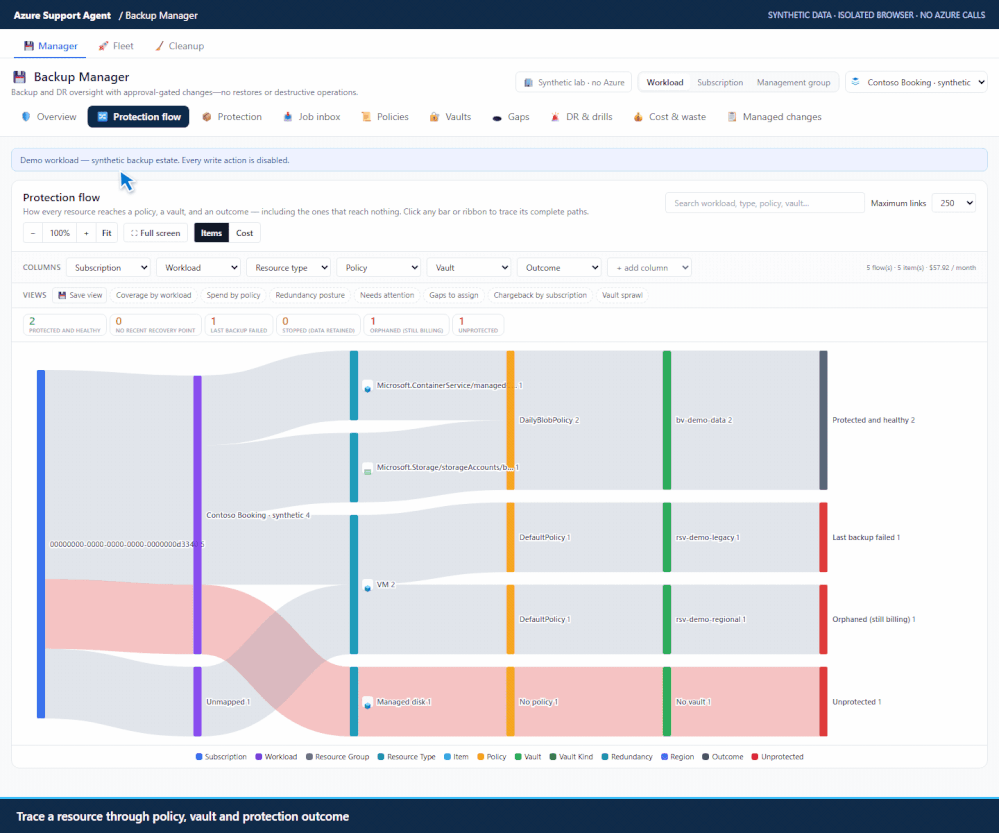Open the Policies tab
The width and height of the screenshot is (999, 833).
(x=385, y=117)
